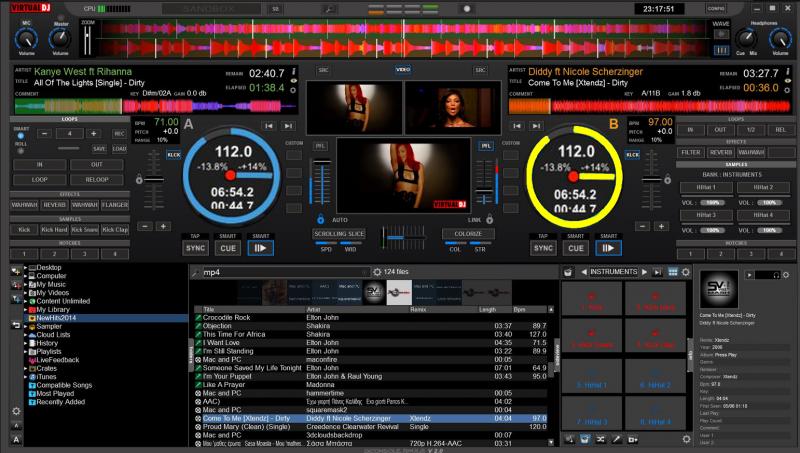The height and width of the screenshot is (453, 800).
Task: Expand the Content Unlimited node
Action: (26, 301)
